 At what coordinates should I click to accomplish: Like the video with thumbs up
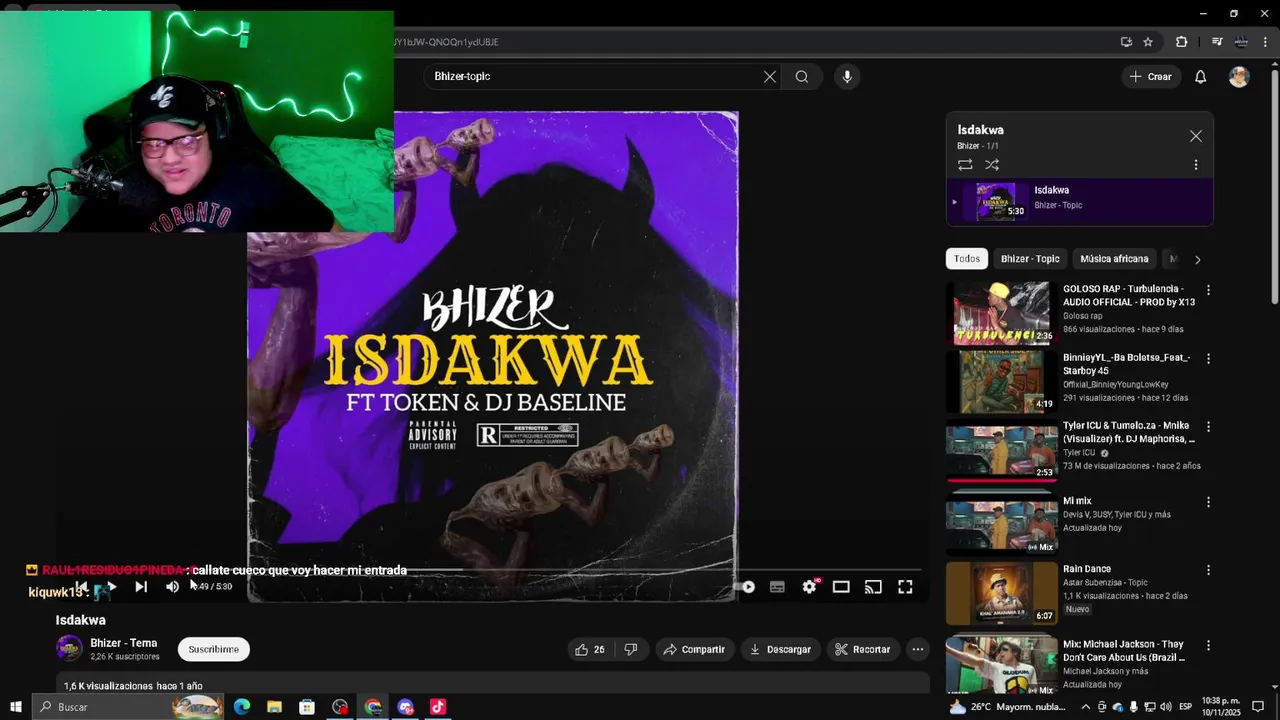[590, 649]
